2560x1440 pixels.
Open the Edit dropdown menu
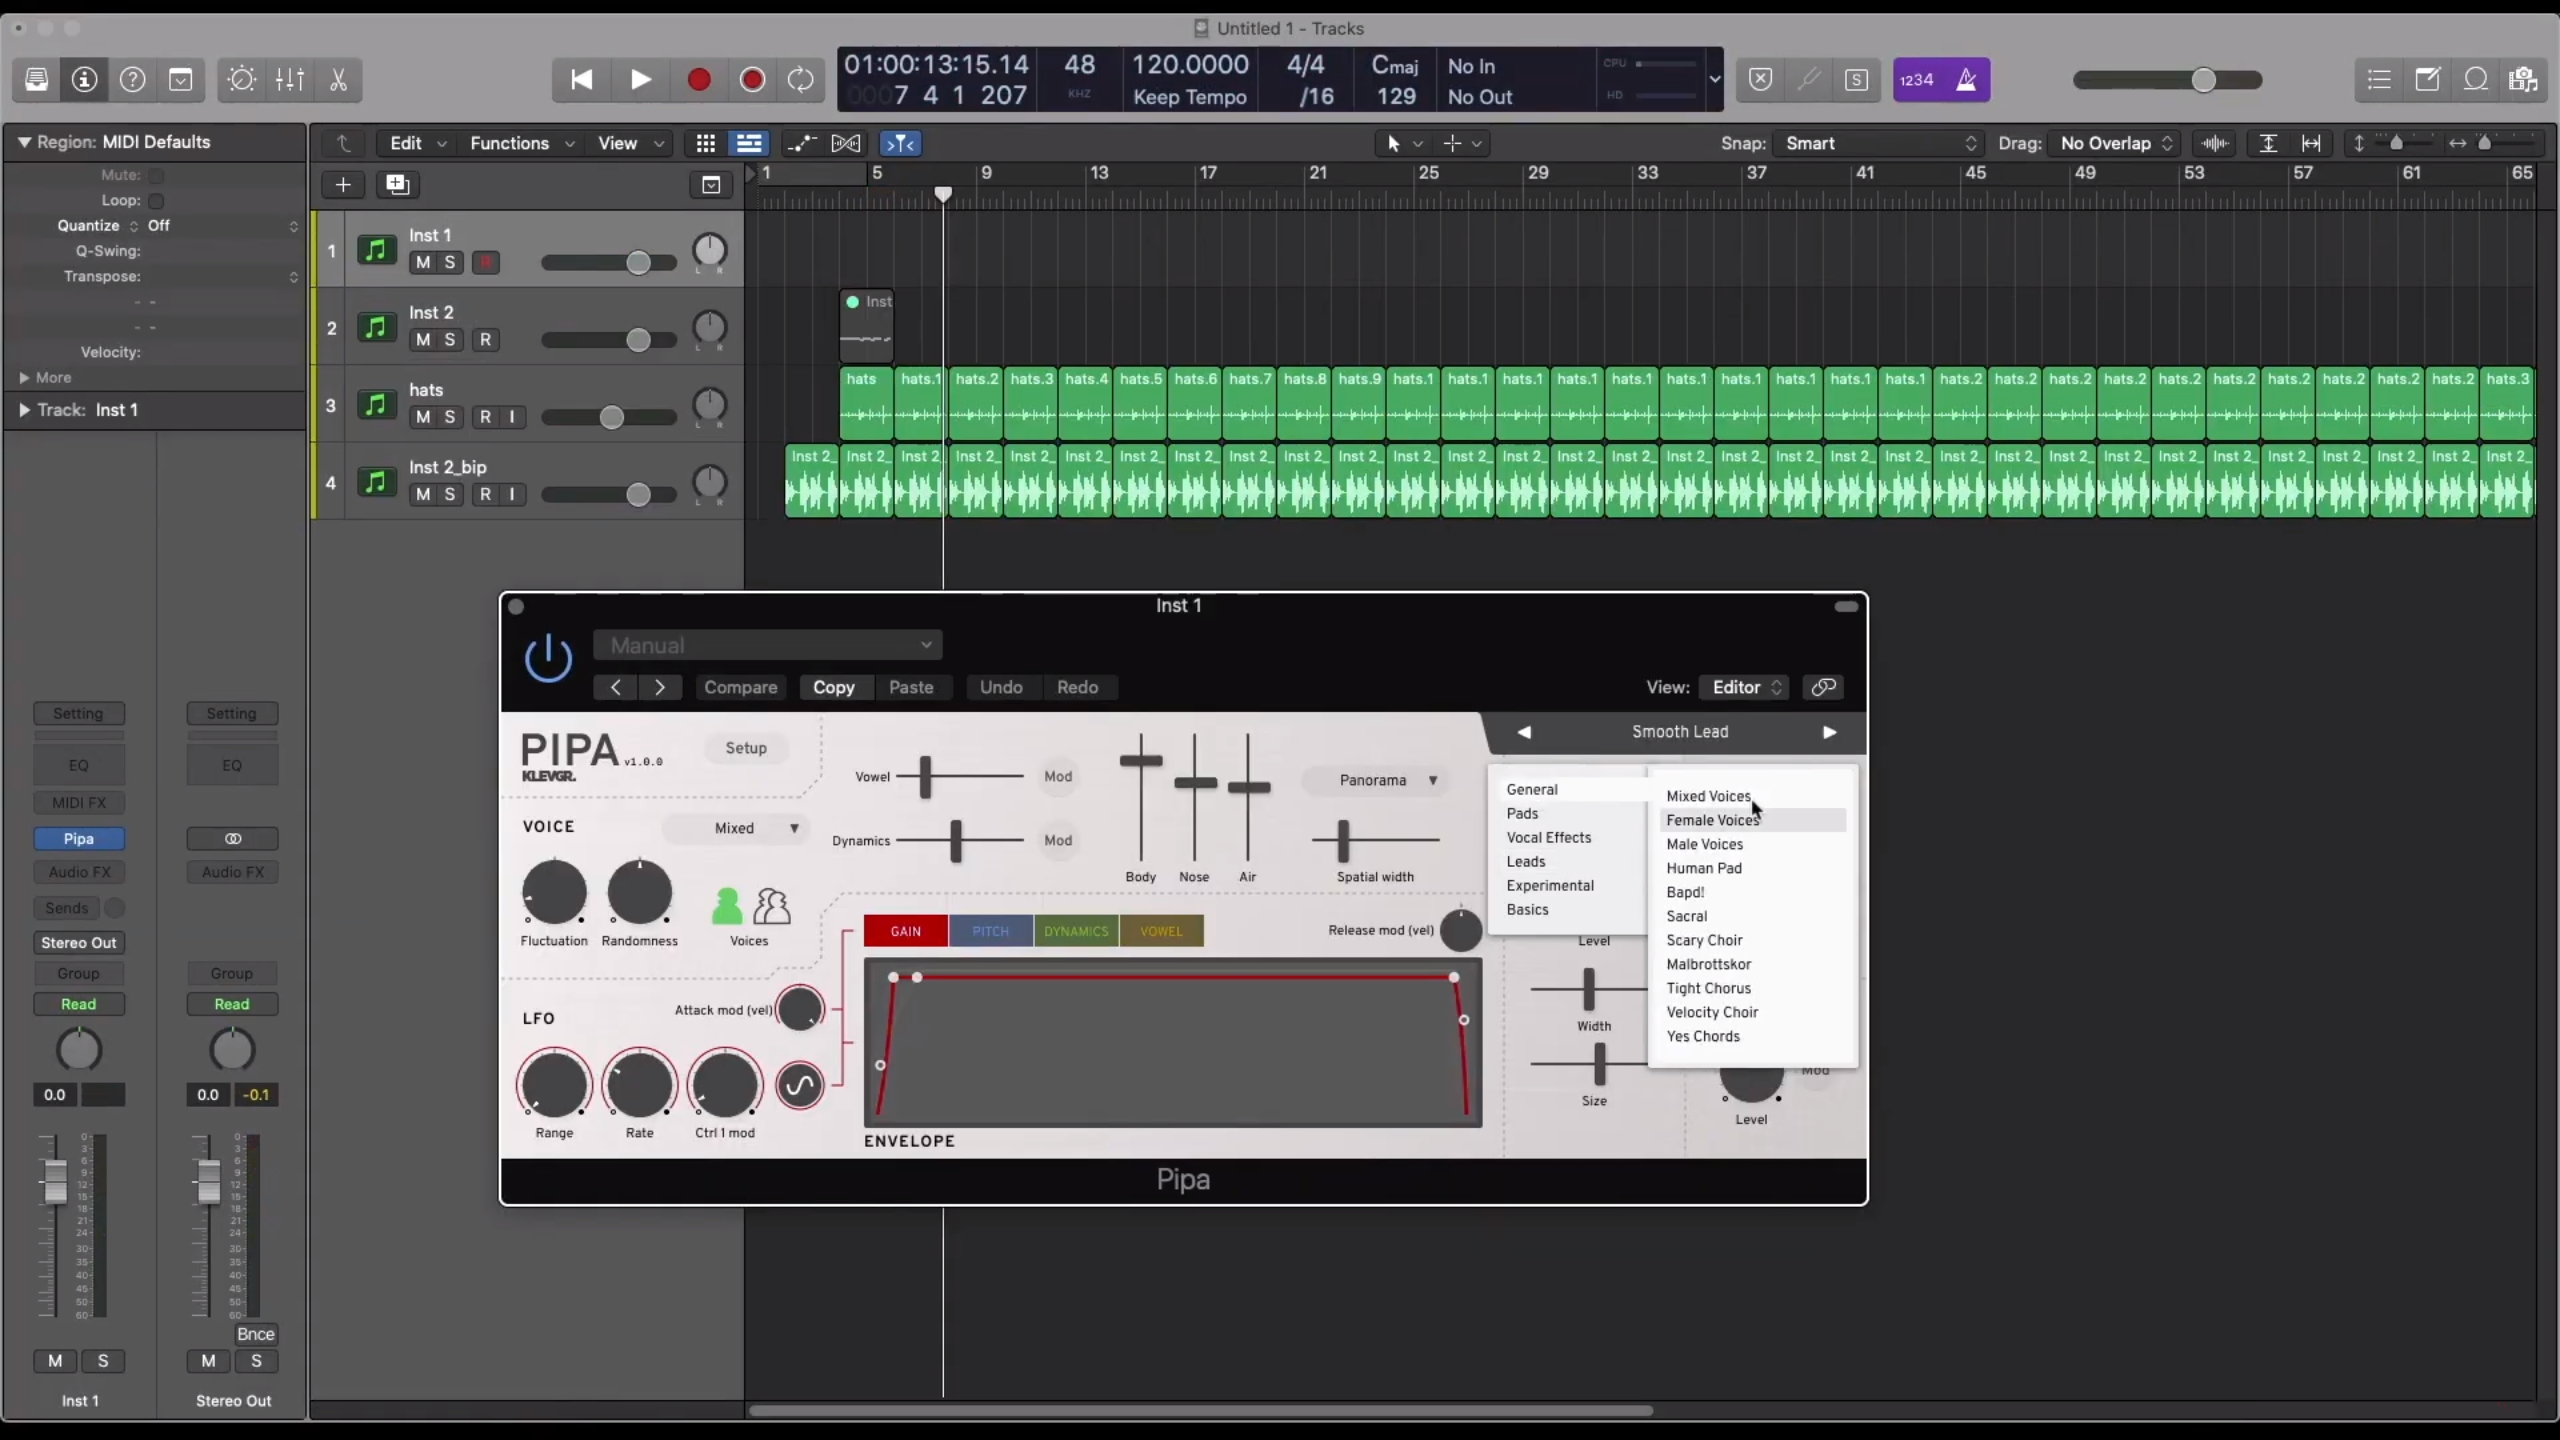tap(417, 143)
